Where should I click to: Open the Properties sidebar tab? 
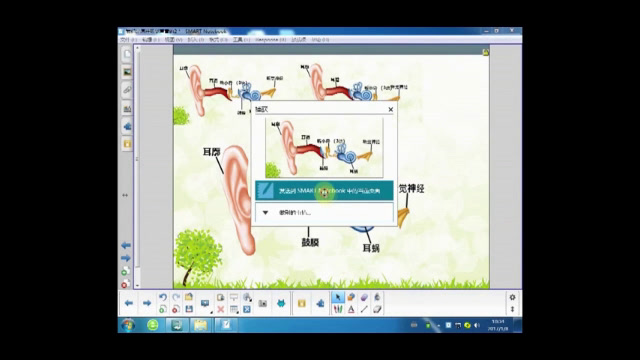[x=127, y=108]
